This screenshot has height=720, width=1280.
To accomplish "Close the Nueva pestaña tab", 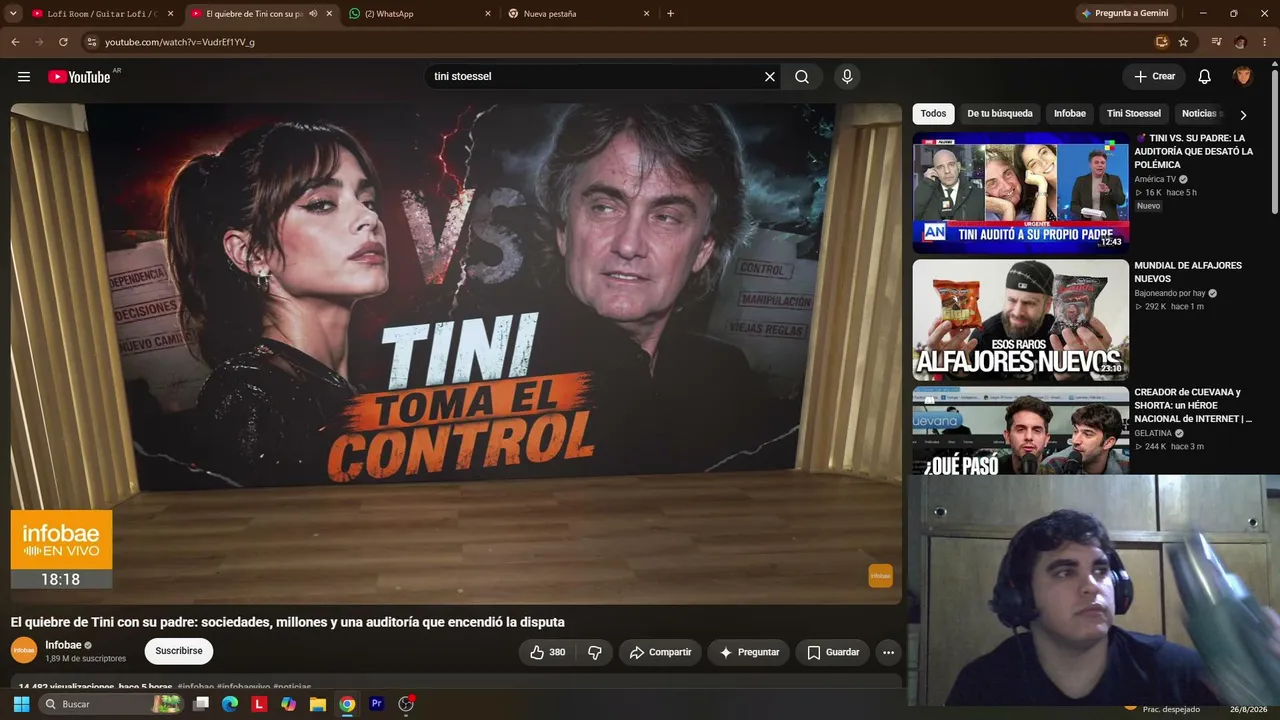I will coord(647,14).
